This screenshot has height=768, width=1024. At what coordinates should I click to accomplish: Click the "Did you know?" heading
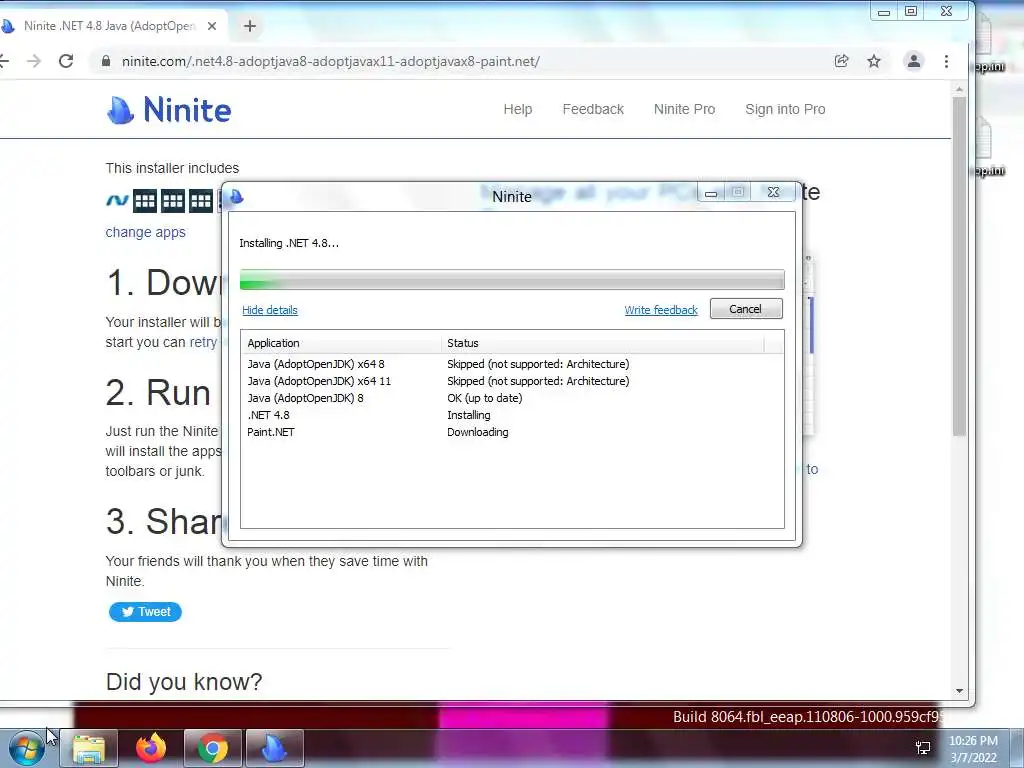point(184,682)
